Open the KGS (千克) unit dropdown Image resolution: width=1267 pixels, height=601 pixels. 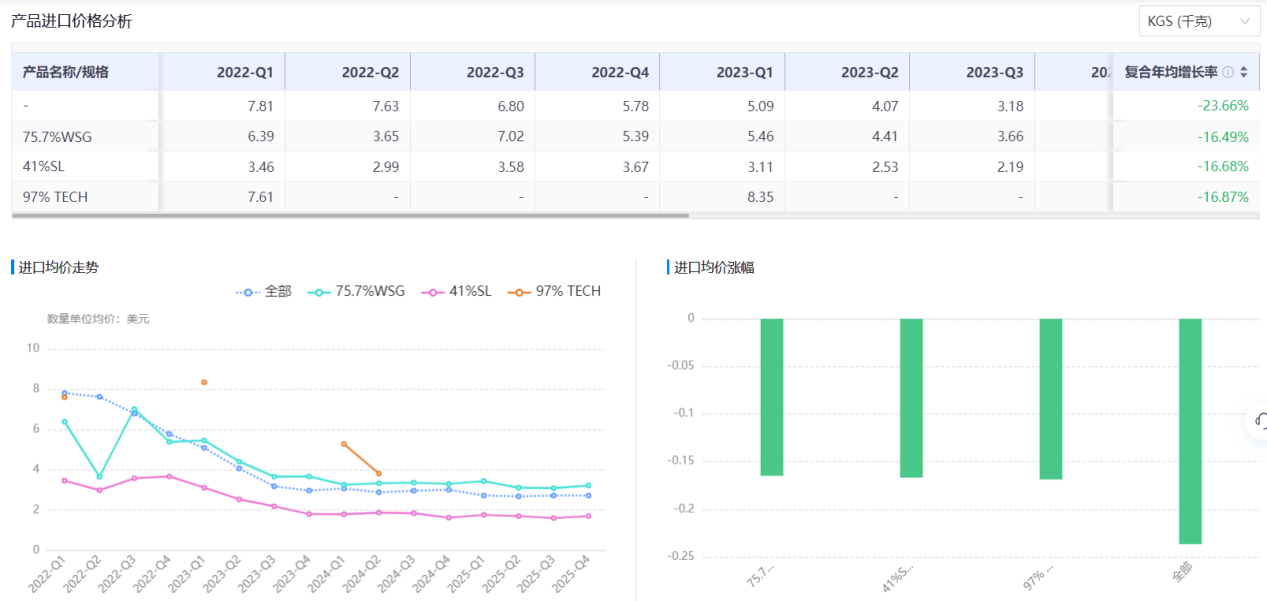1198,21
